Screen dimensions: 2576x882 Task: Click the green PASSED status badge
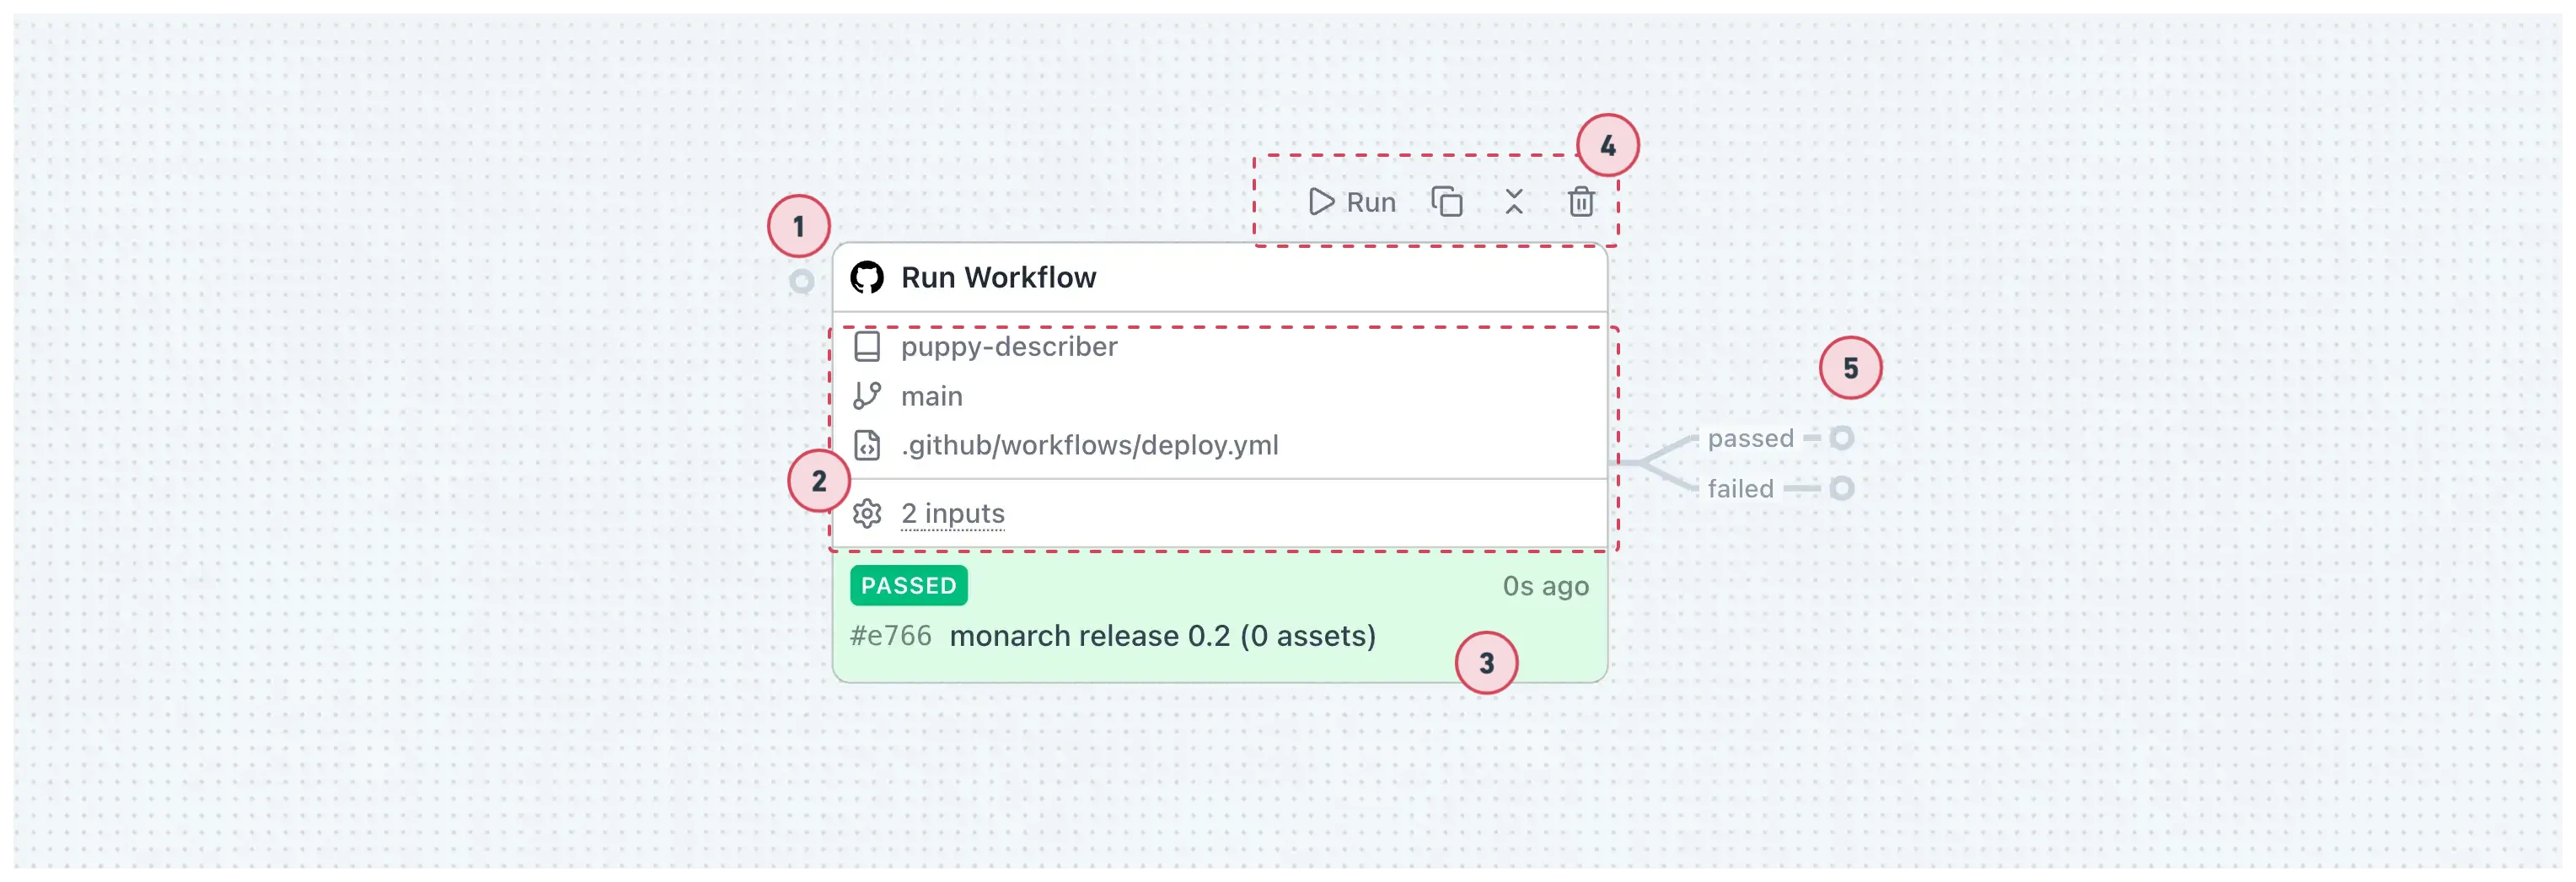(908, 585)
